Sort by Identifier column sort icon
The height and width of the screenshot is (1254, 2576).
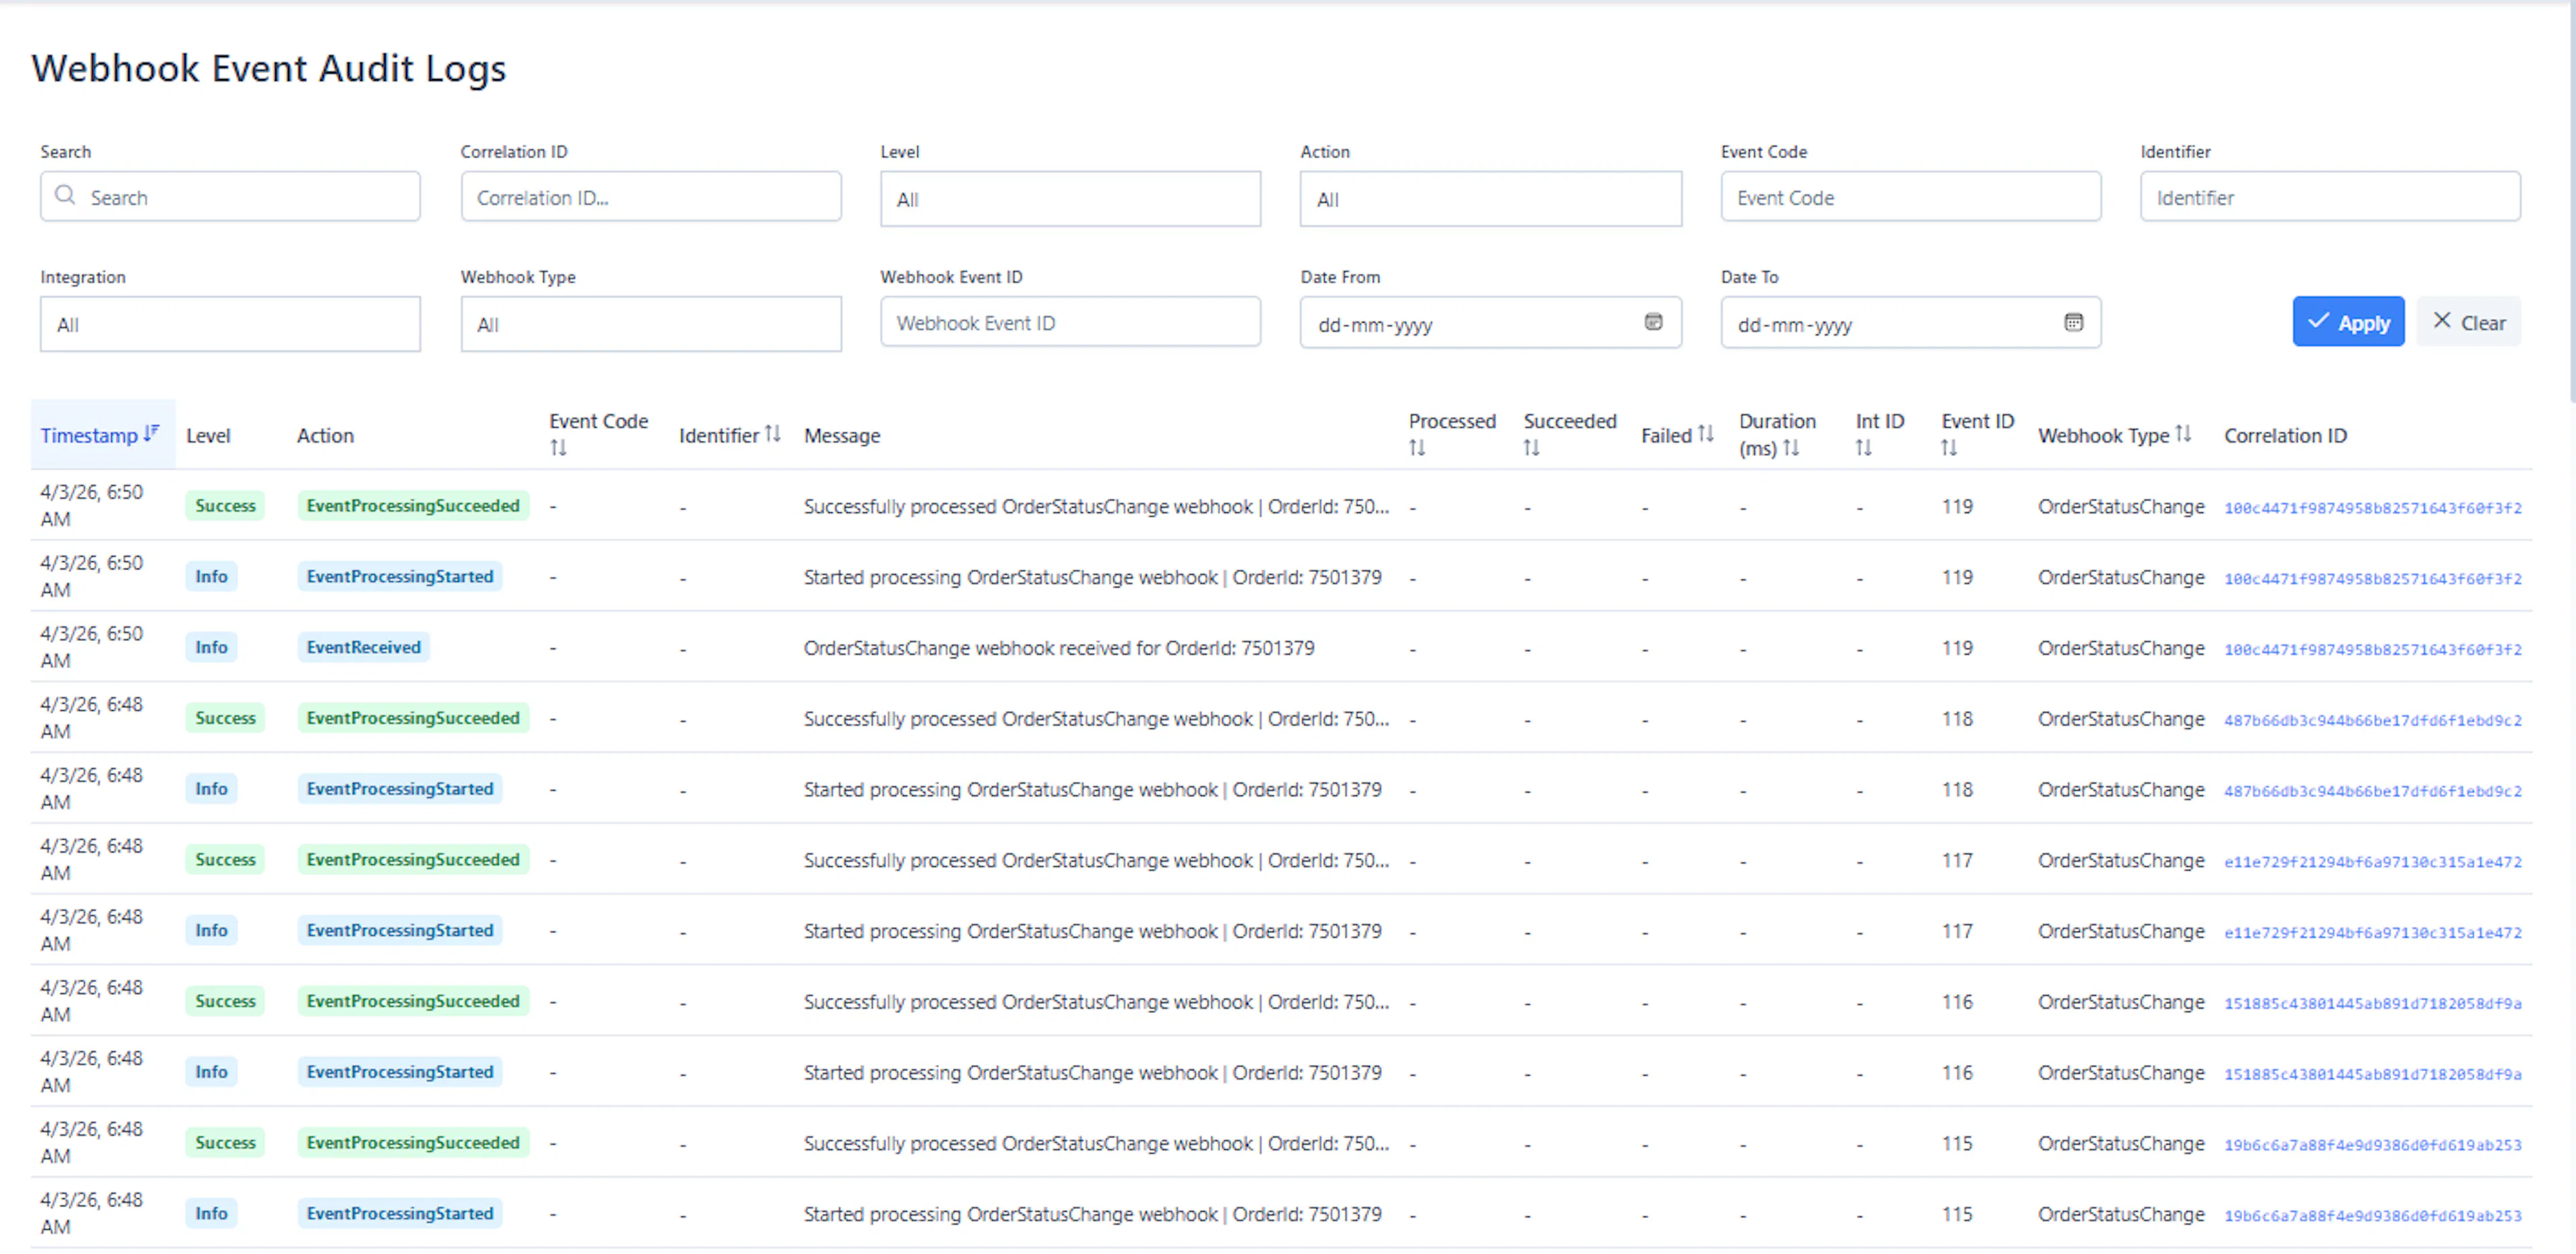point(772,434)
